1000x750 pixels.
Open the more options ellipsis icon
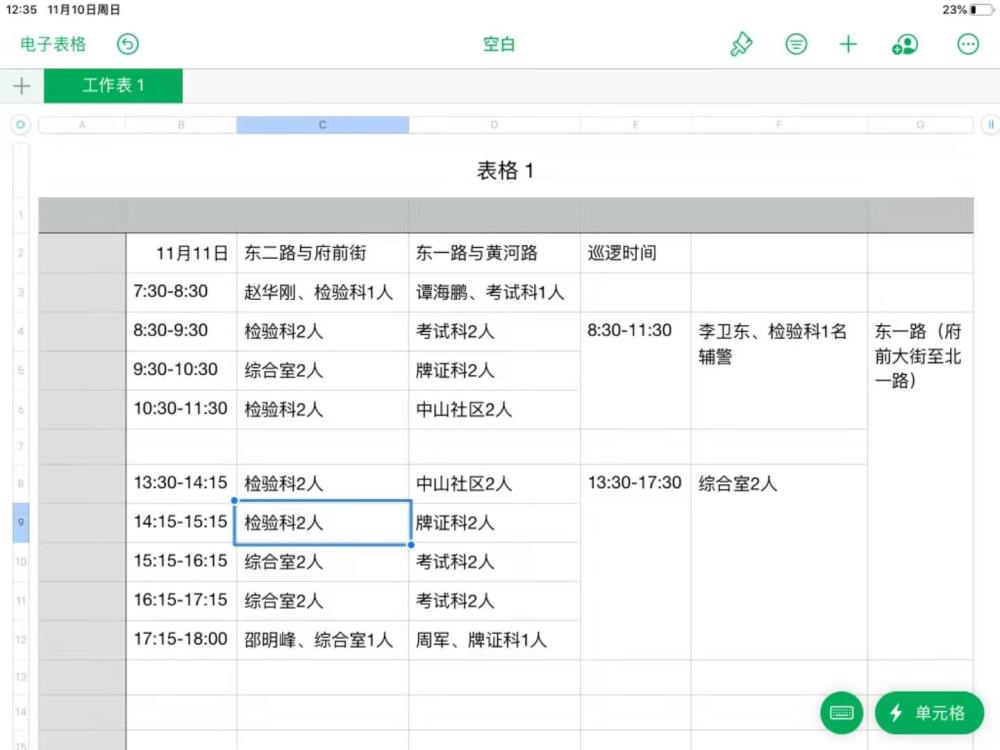[x=967, y=44]
